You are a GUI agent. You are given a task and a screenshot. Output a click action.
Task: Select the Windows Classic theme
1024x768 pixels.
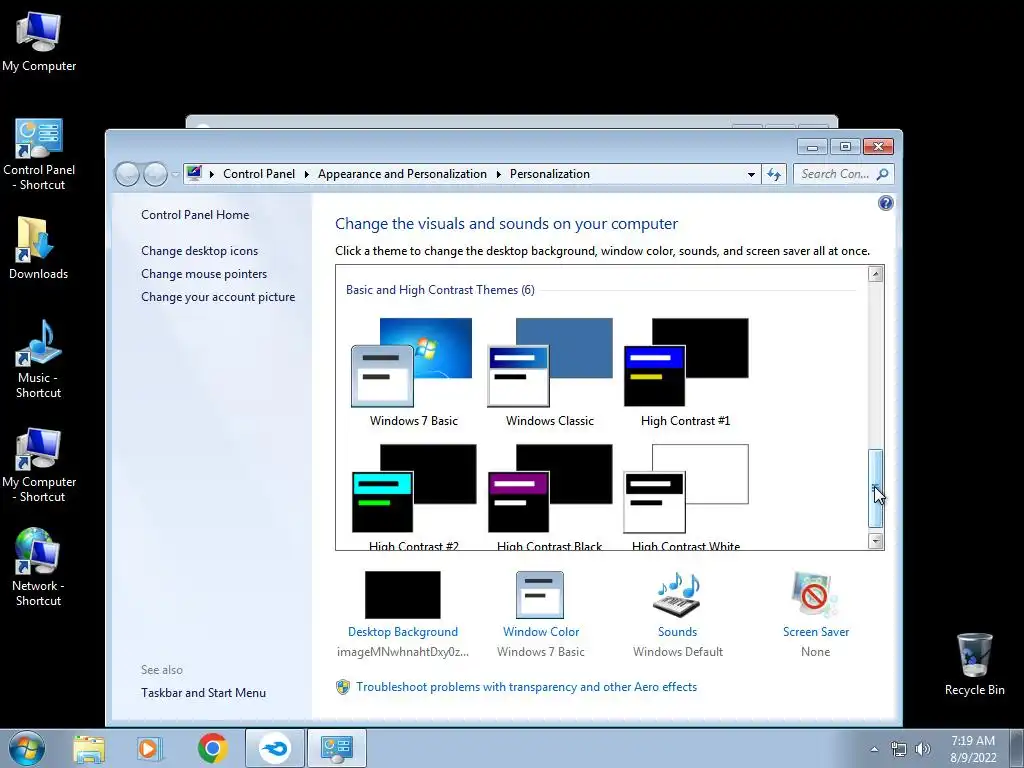550,373
